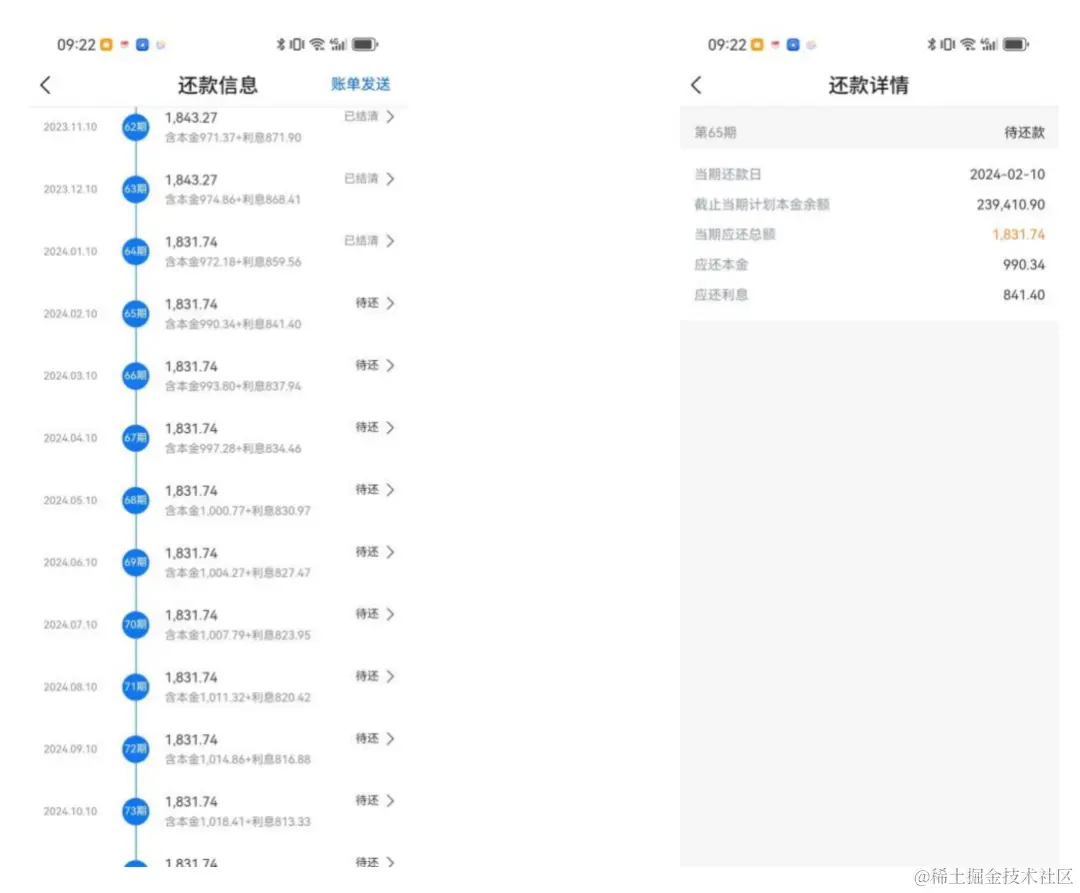Screen dimensions: 1080x893
Task: Tap the back arrow on 还款信息 page
Action: [44, 85]
